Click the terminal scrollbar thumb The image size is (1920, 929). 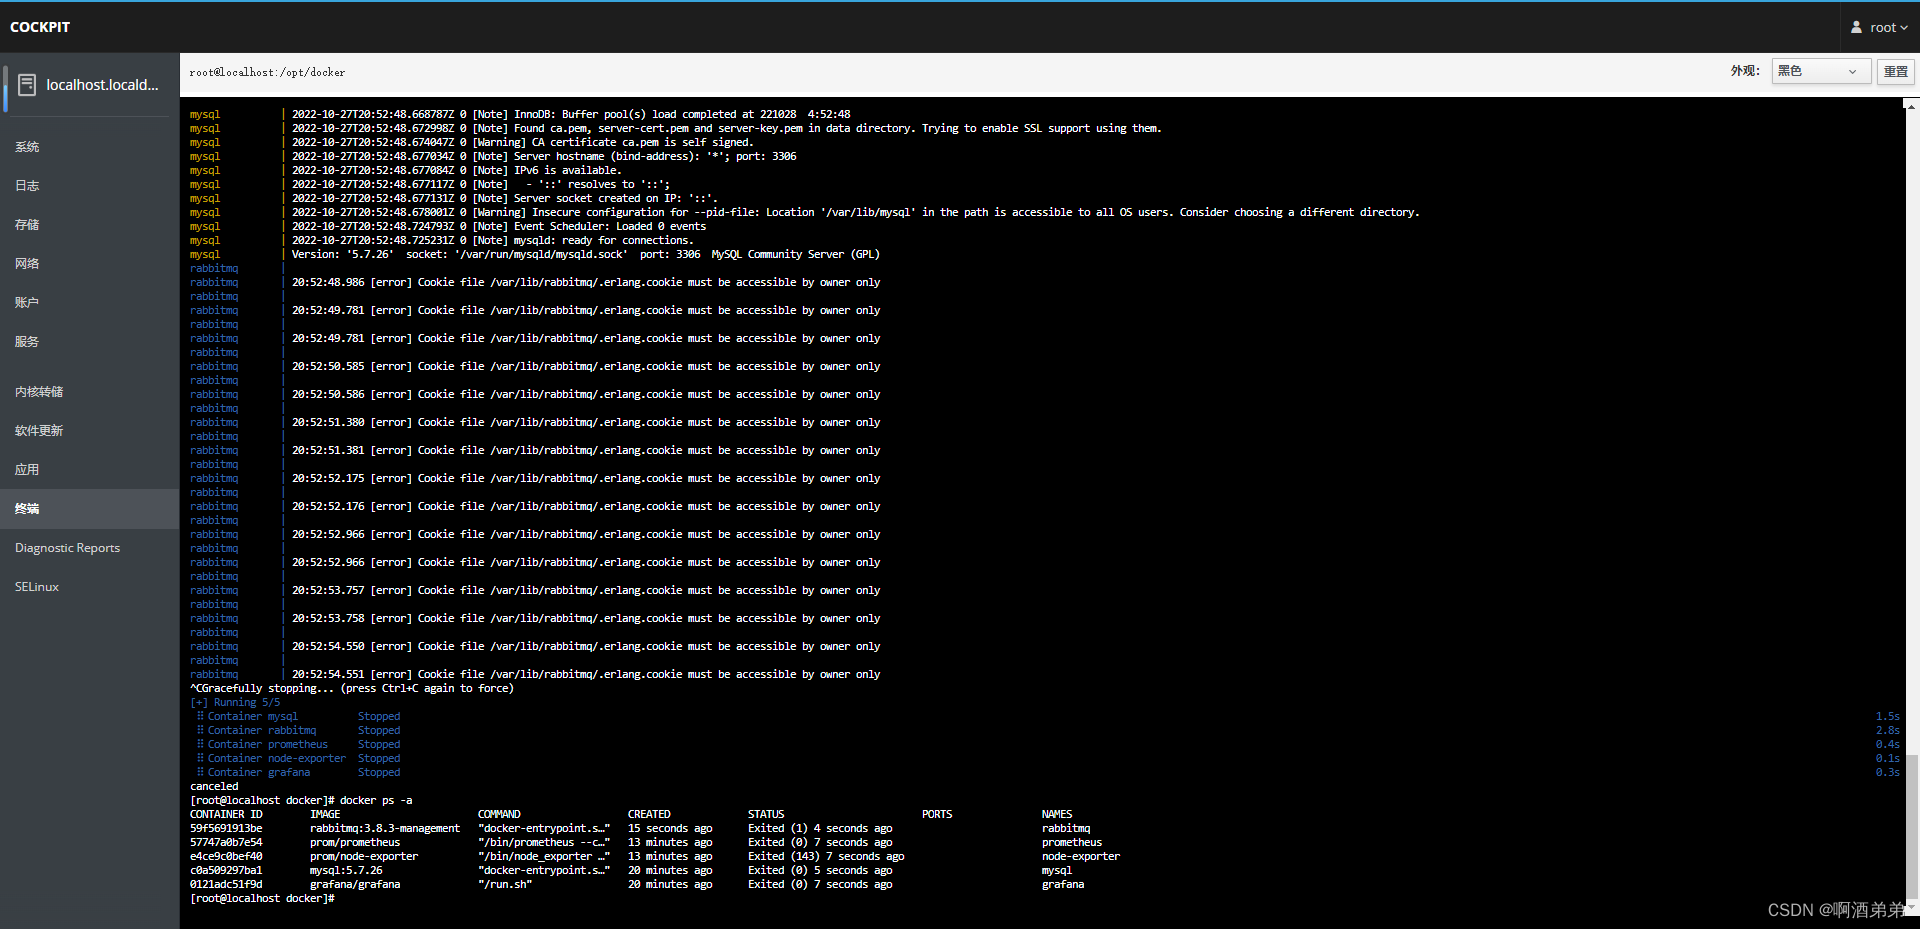(1911, 828)
